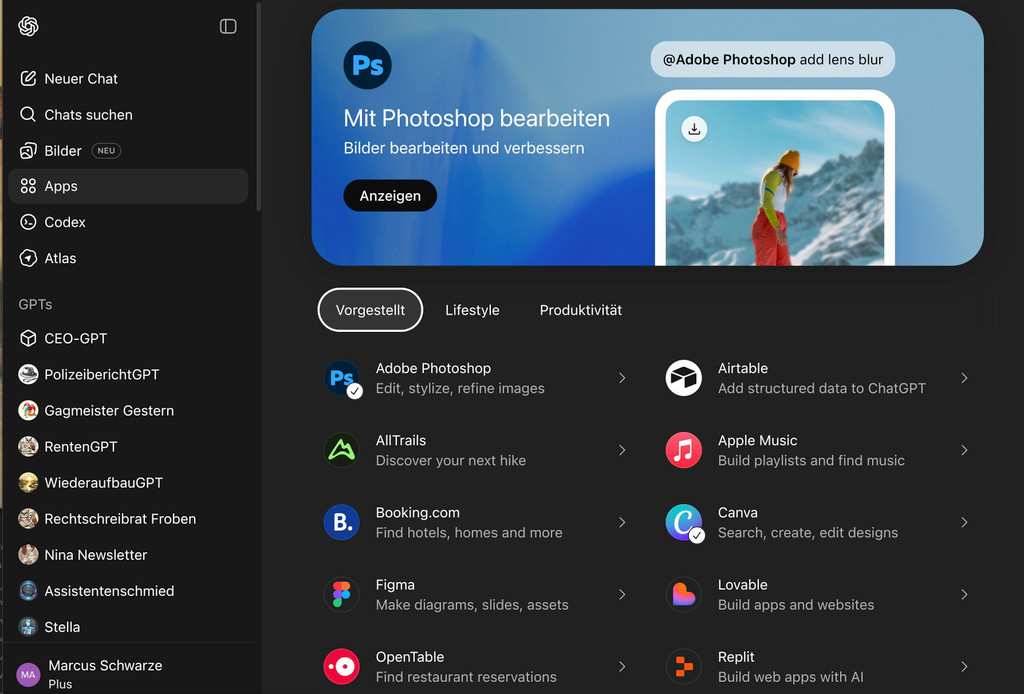This screenshot has height=694, width=1024.
Task: Start a new chat via Neuer Chat
Action: [80, 79]
